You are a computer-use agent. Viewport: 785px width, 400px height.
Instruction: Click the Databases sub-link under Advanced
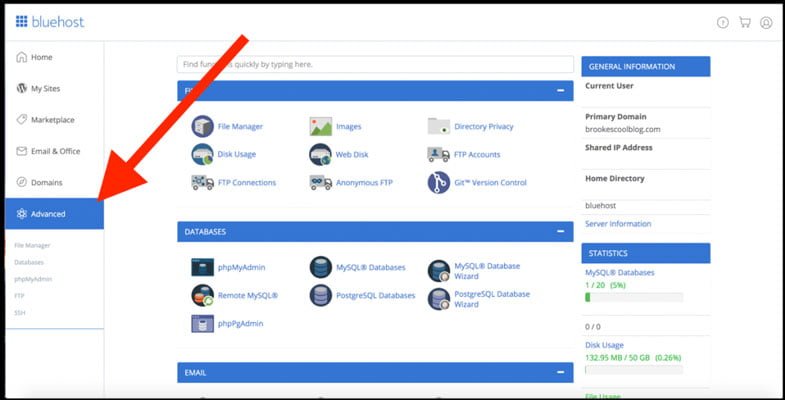[x=29, y=262]
